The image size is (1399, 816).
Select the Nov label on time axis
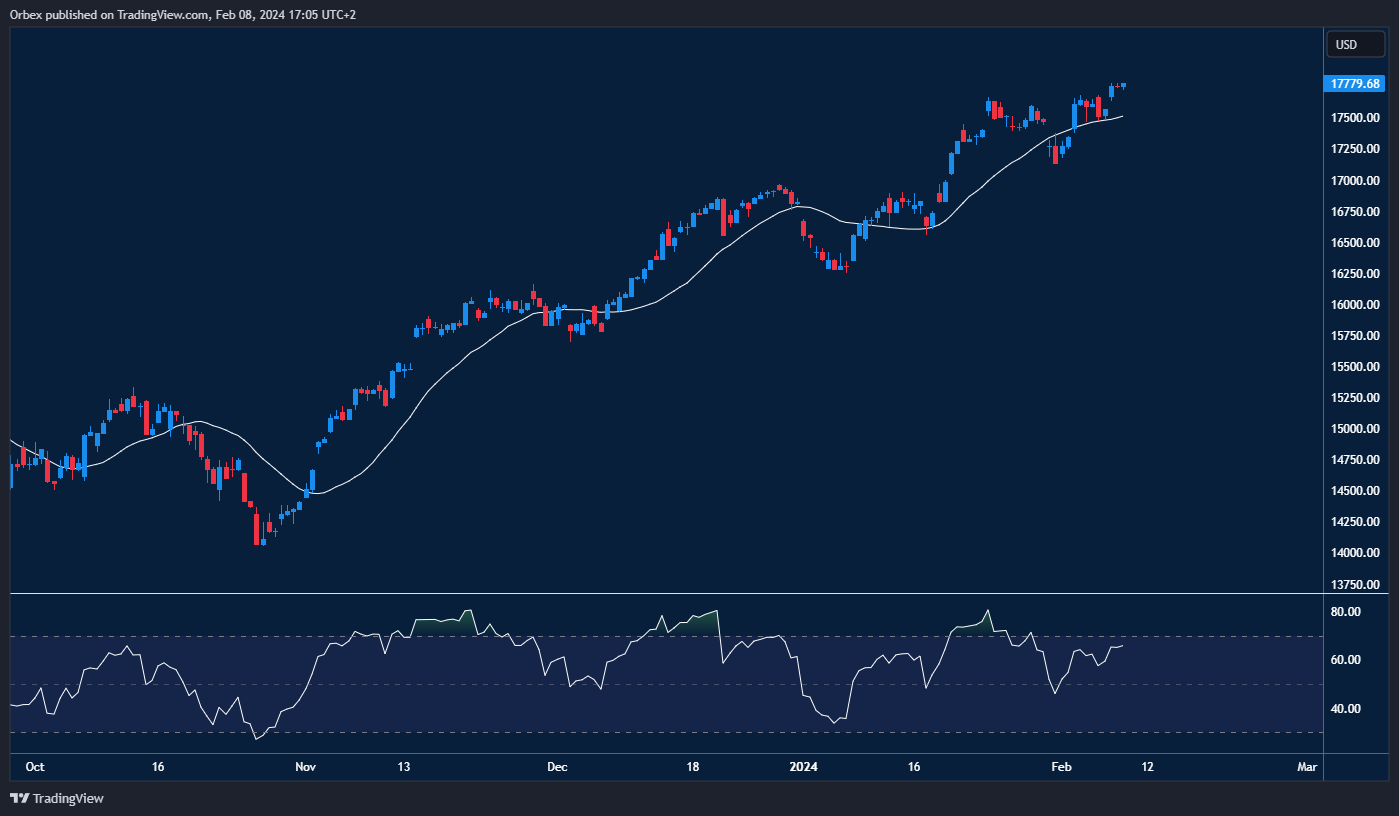point(306,767)
